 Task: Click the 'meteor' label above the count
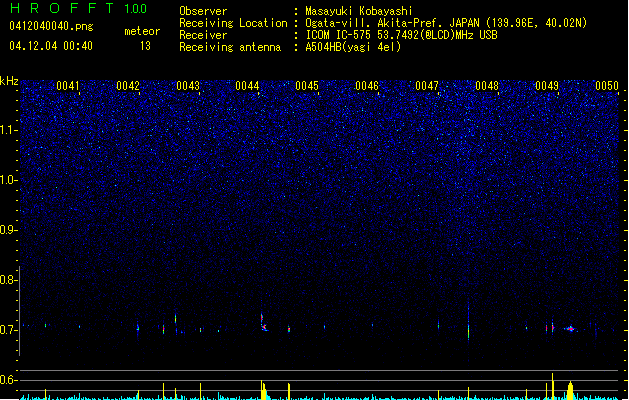[142, 31]
